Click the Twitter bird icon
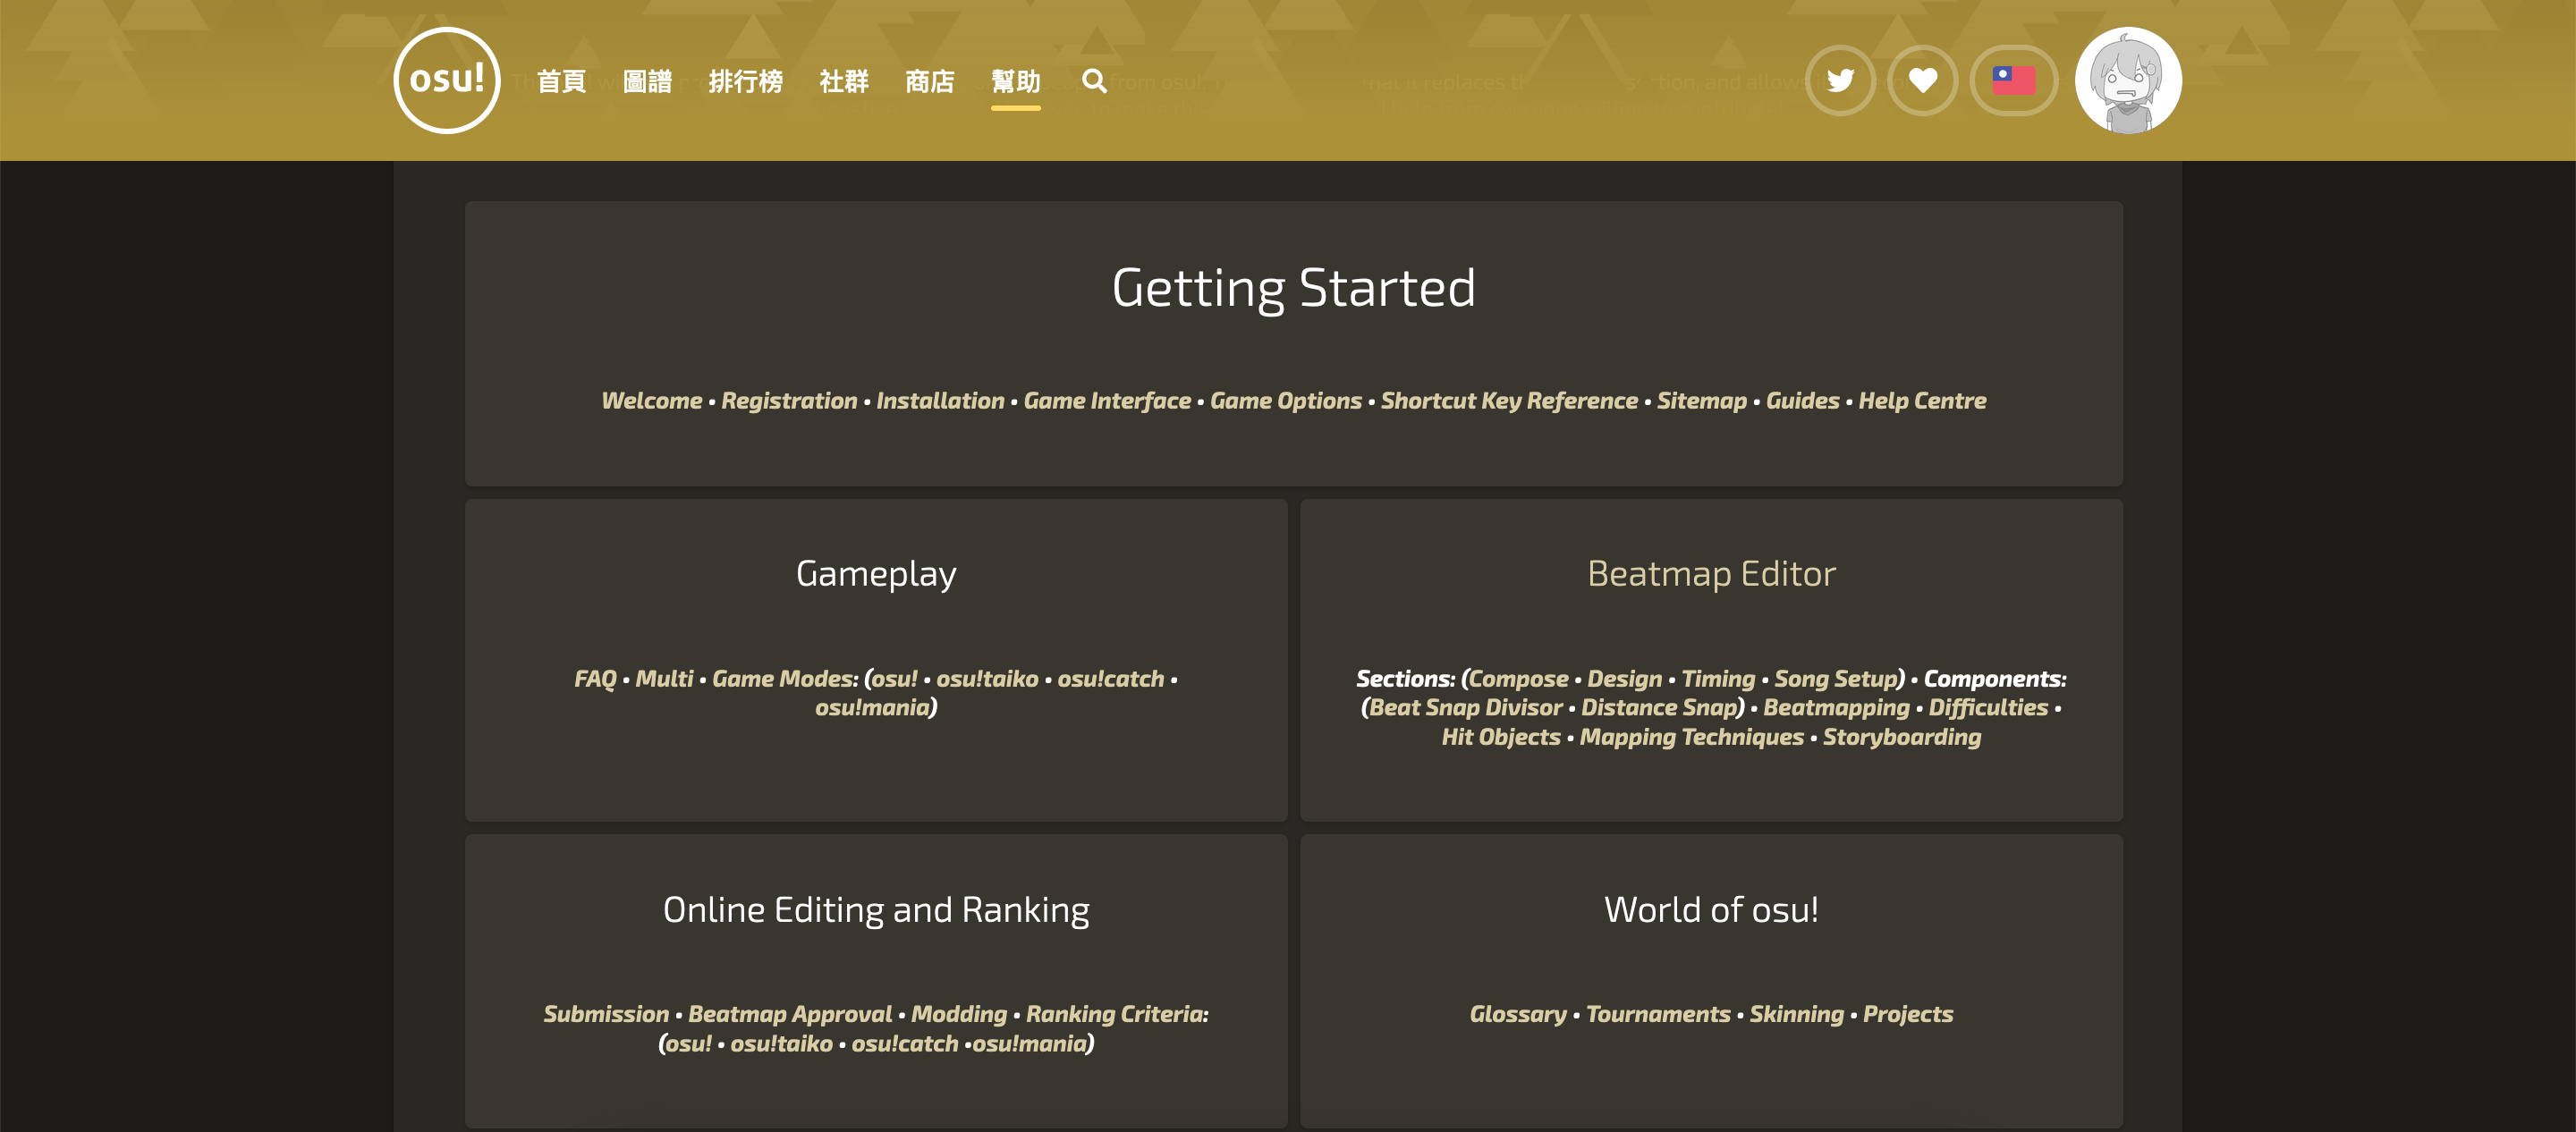 (x=1840, y=80)
